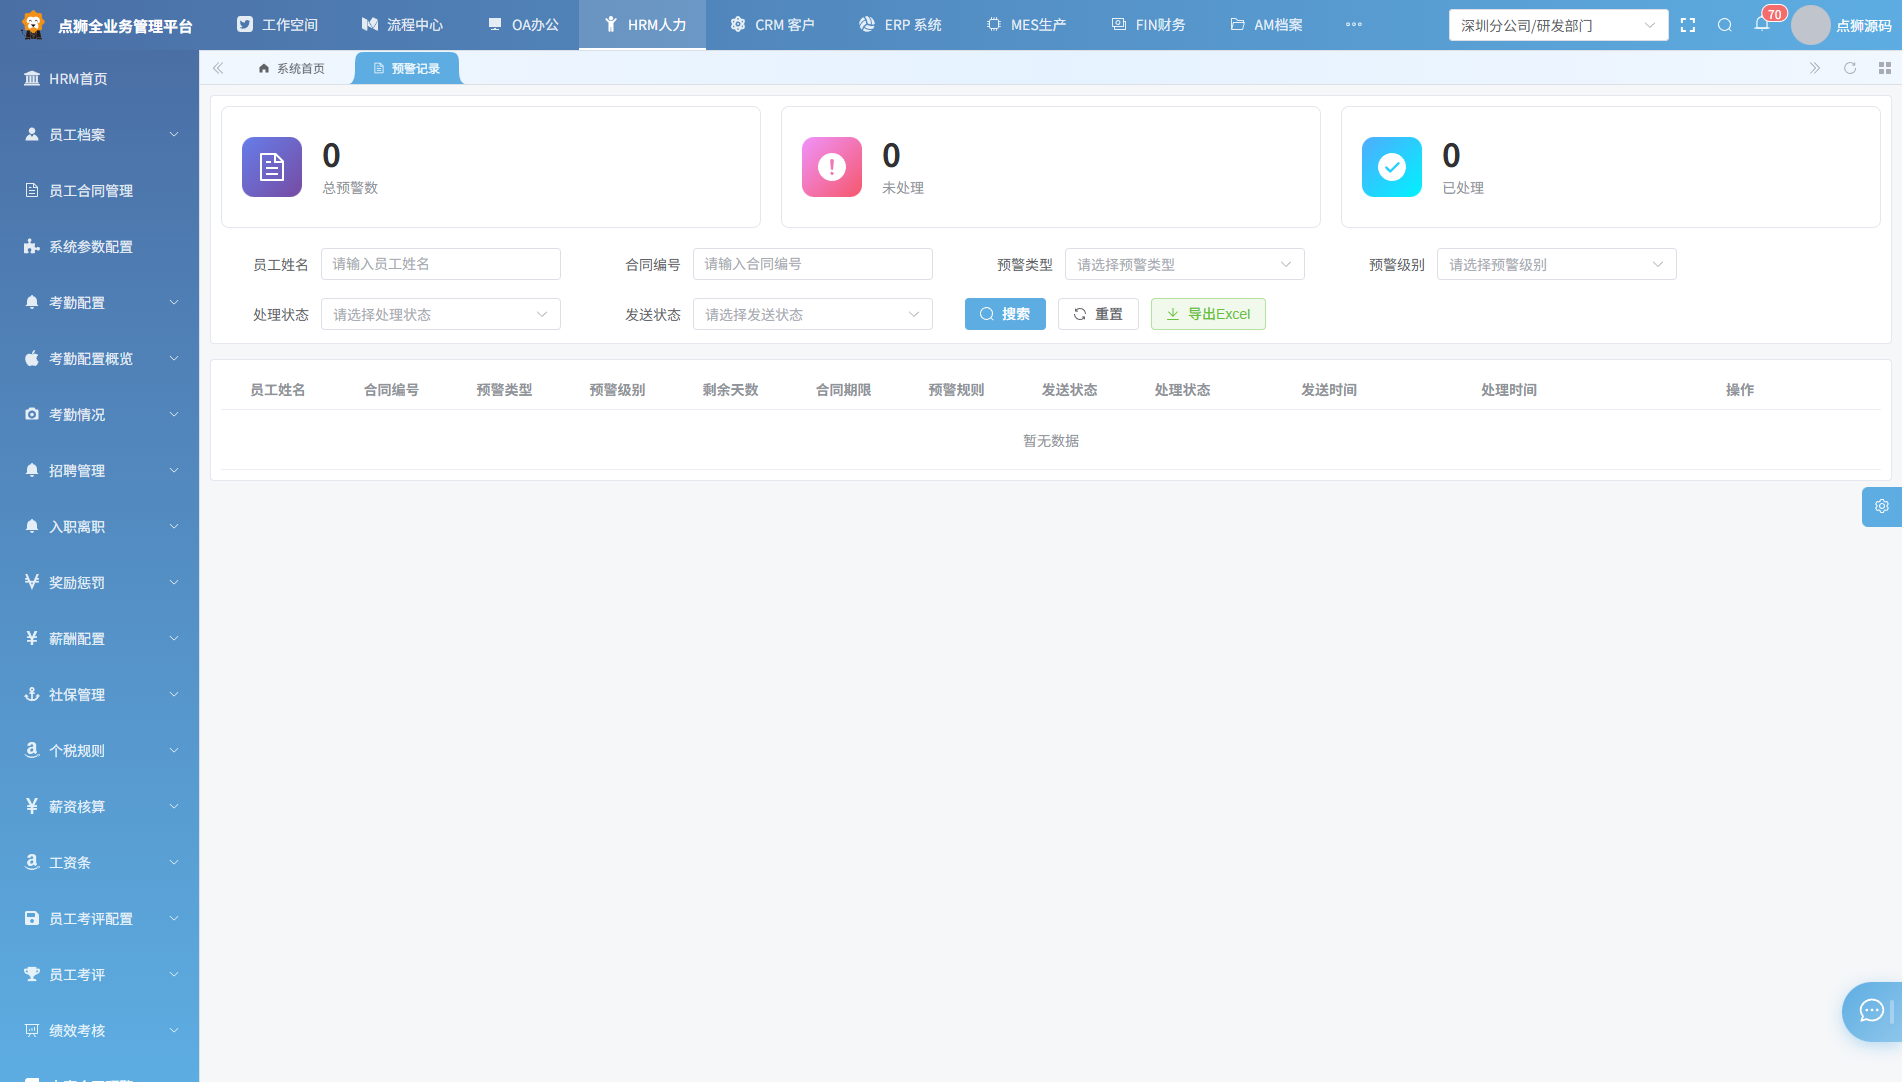Open the 发送状态 dropdown
Viewport: 1902px width, 1082px height.
click(813, 314)
